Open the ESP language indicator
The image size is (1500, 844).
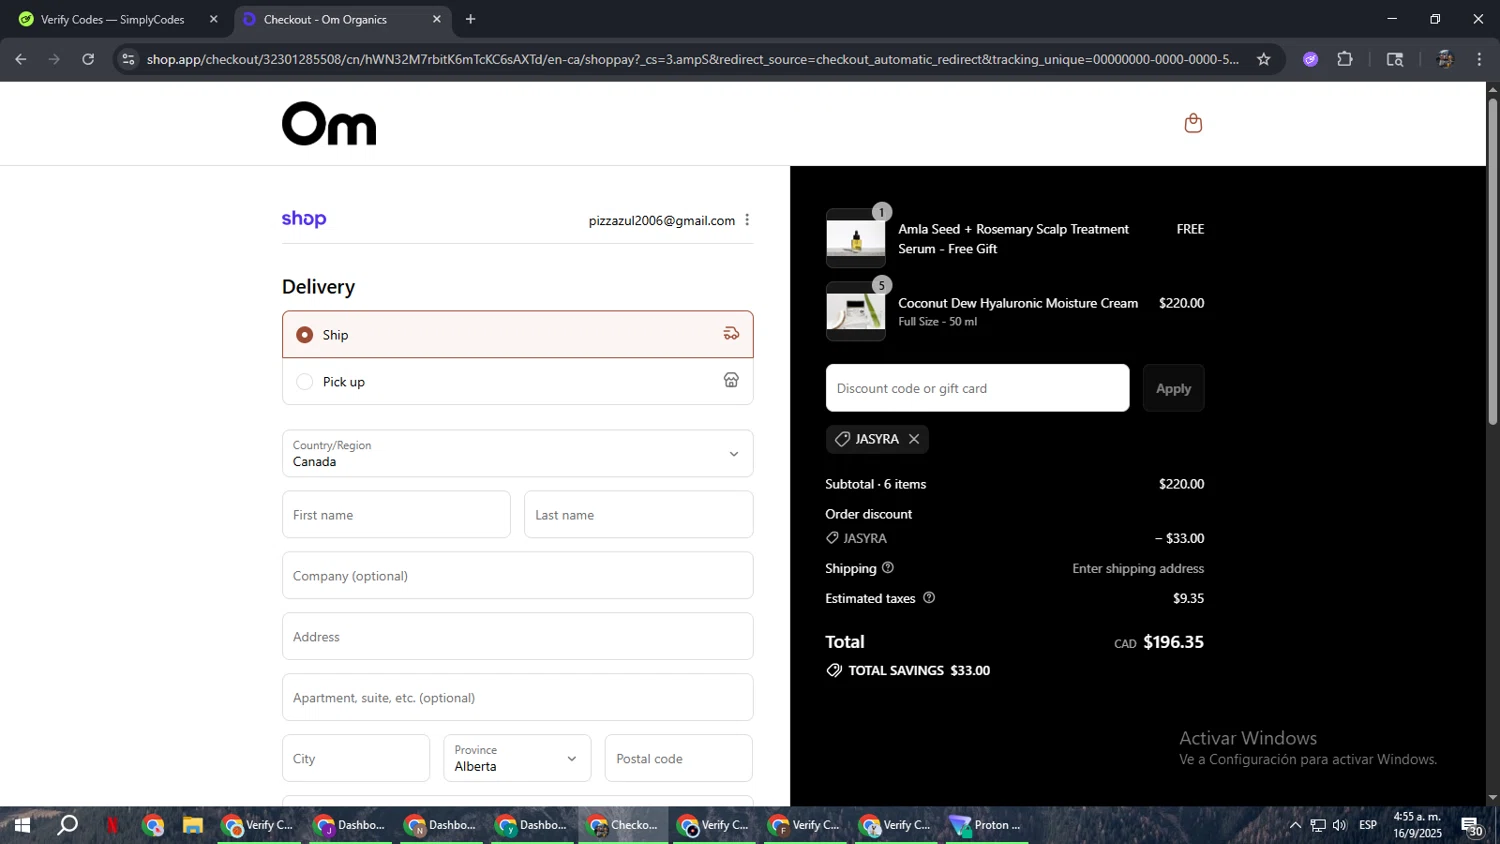point(1368,825)
